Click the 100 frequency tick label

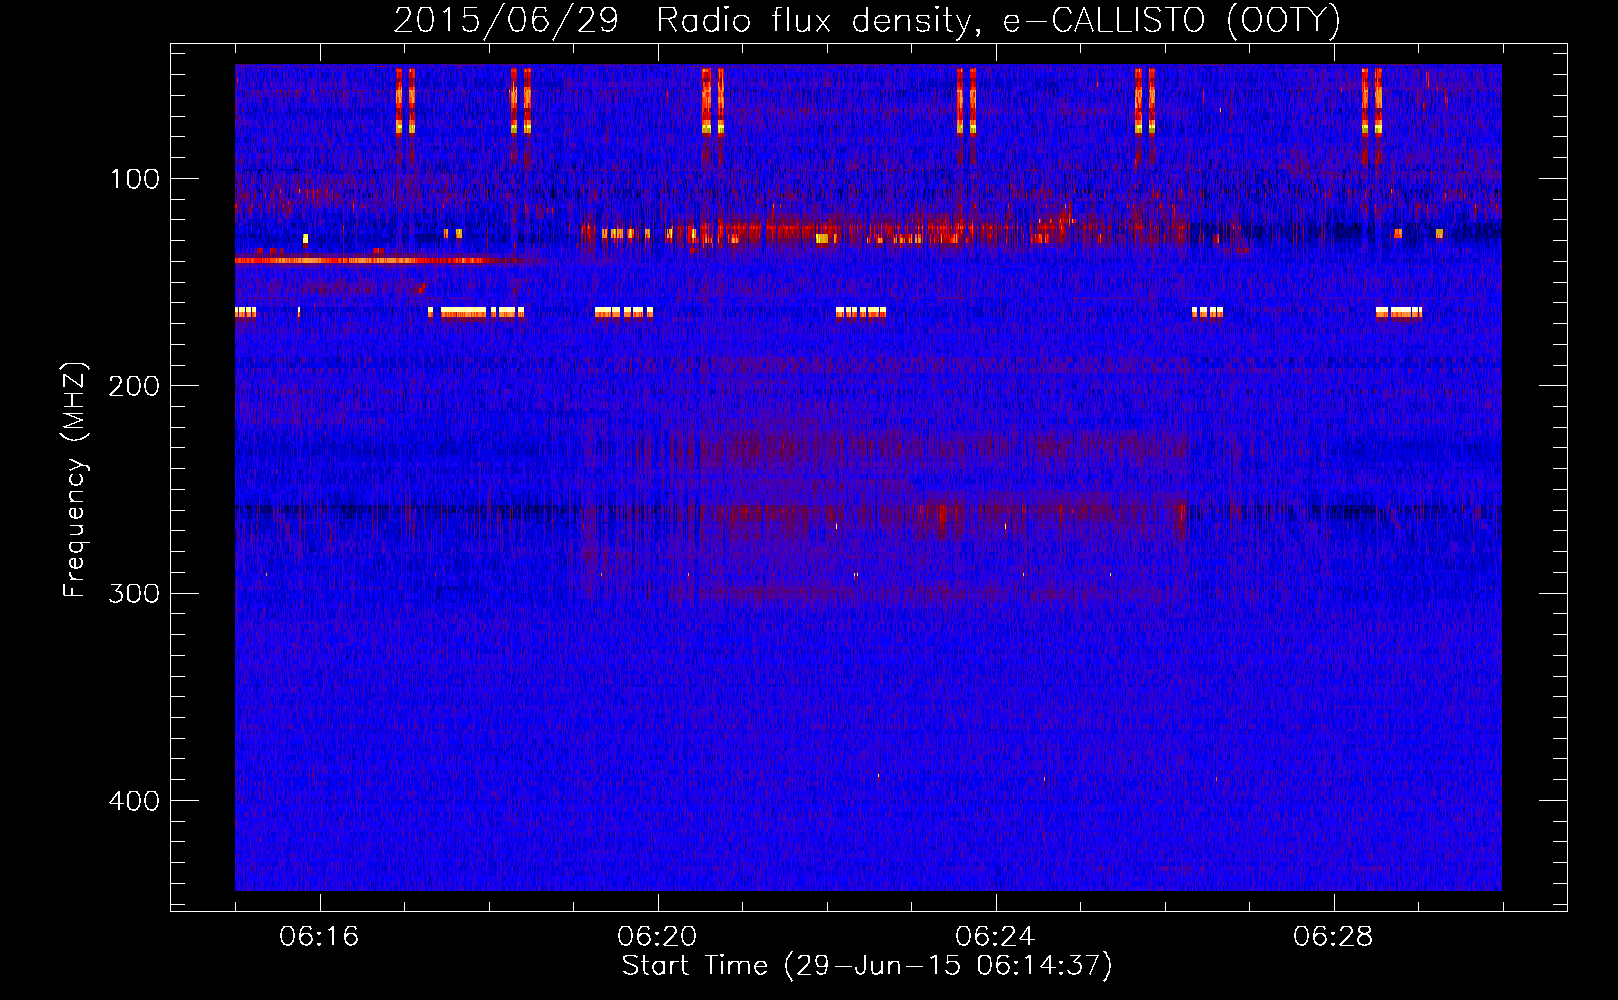(x=134, y=179)
